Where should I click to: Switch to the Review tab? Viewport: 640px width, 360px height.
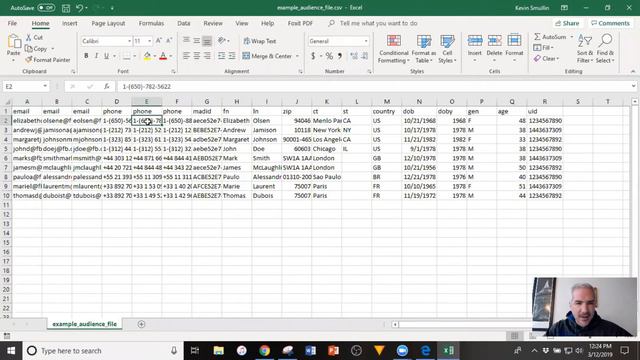point(213,23)
